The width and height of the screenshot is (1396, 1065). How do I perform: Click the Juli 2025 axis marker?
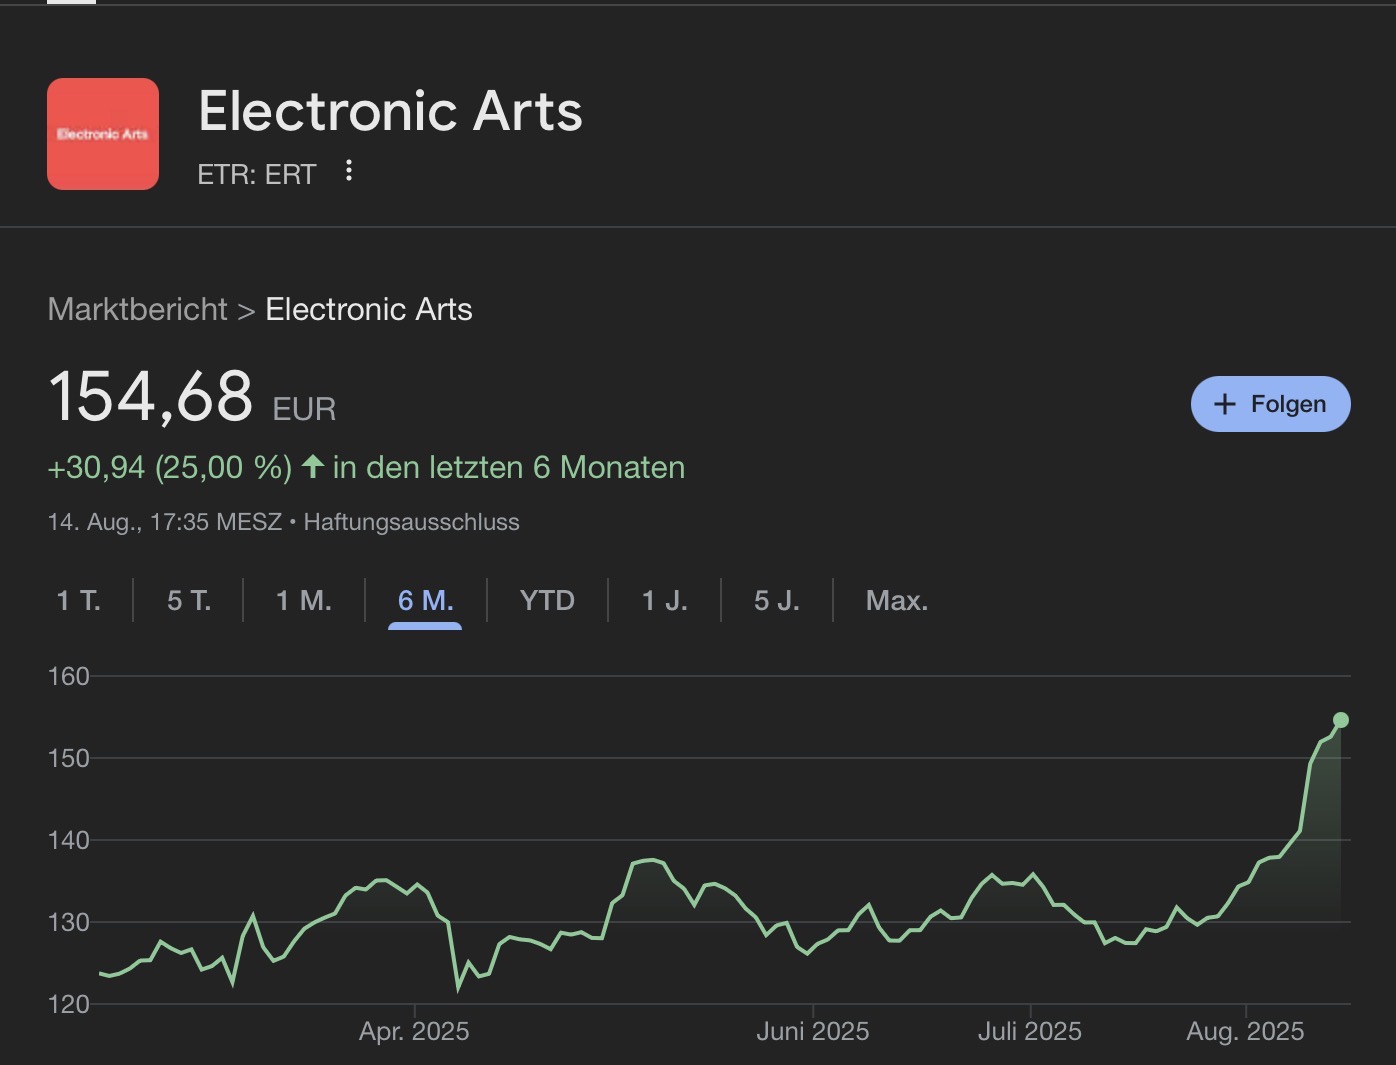(x=1029, y=1031)
